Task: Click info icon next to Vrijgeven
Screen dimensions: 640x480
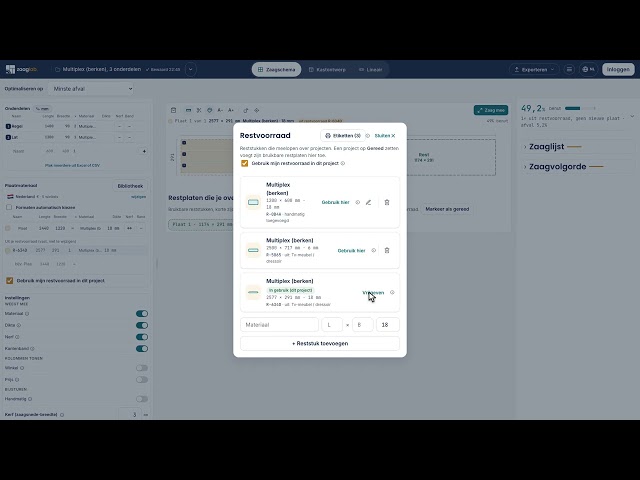Action: pos(392,292)
